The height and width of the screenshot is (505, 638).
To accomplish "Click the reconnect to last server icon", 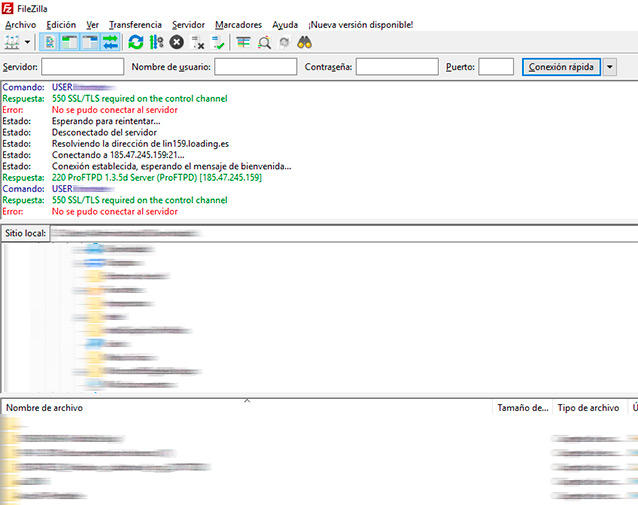I will (218, 42).
